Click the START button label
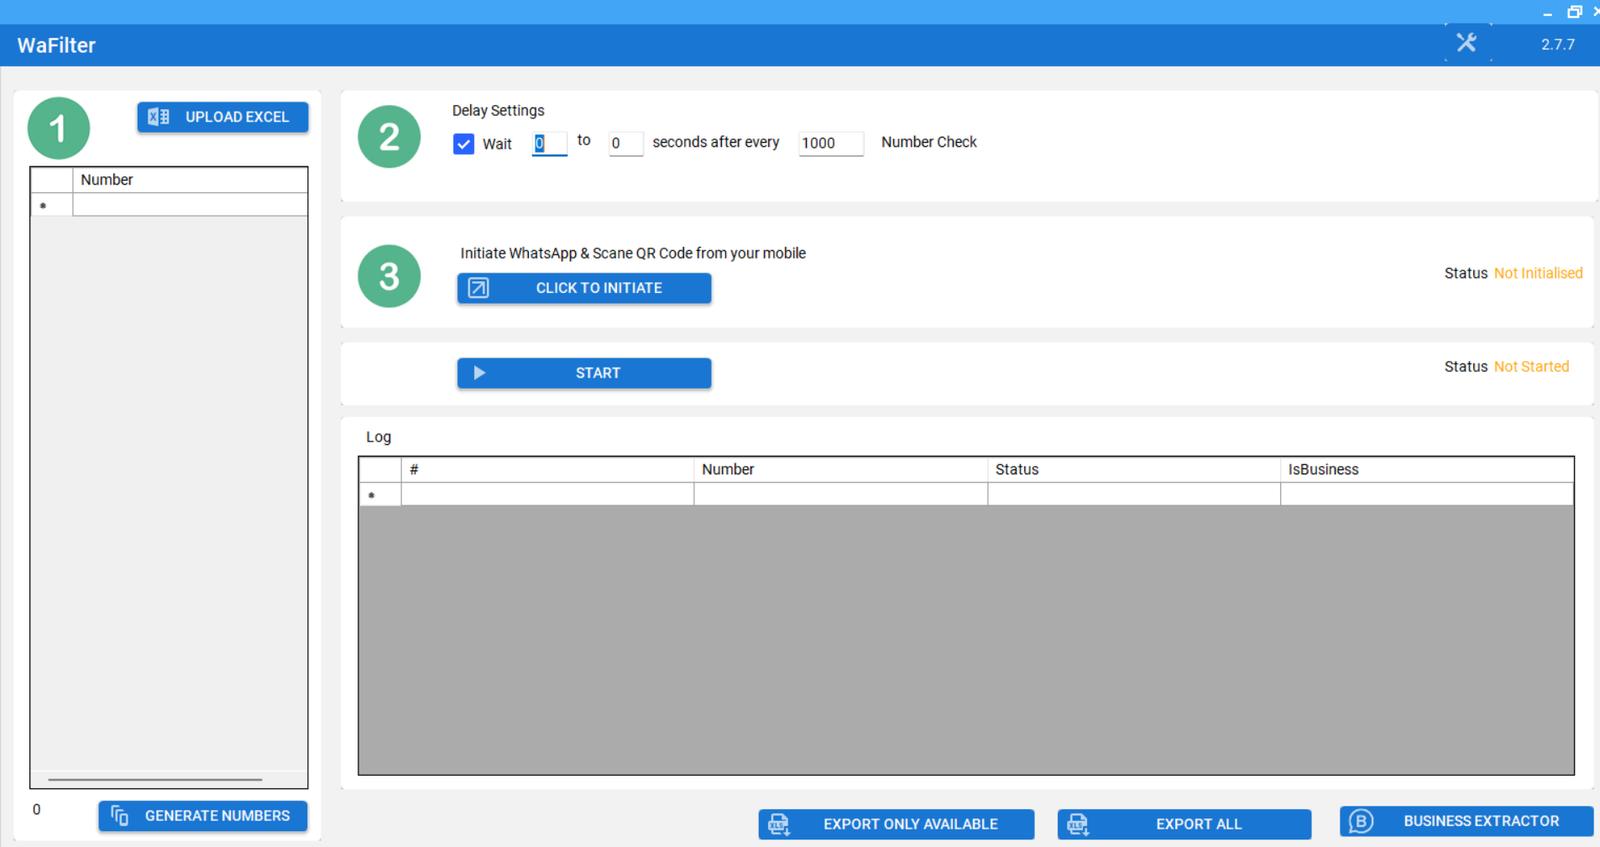 598,373
